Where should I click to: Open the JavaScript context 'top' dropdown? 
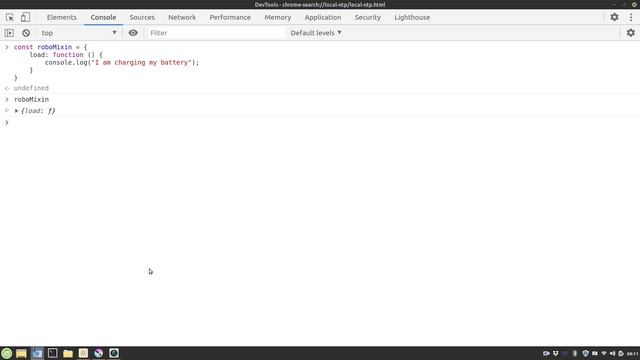click(79, 33)
